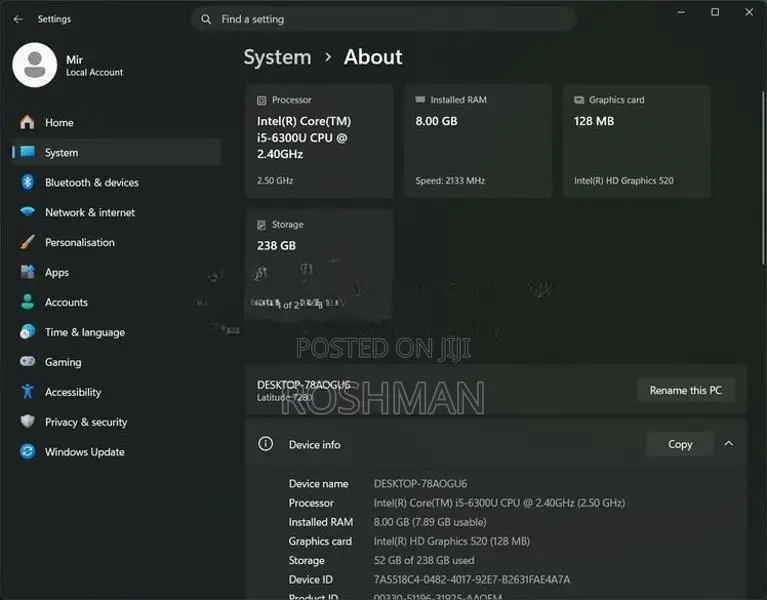Image resolution: width=767 pixels, height=600 pixels.
Task: Click the Windows Update refresh icon
Action: 27,451
